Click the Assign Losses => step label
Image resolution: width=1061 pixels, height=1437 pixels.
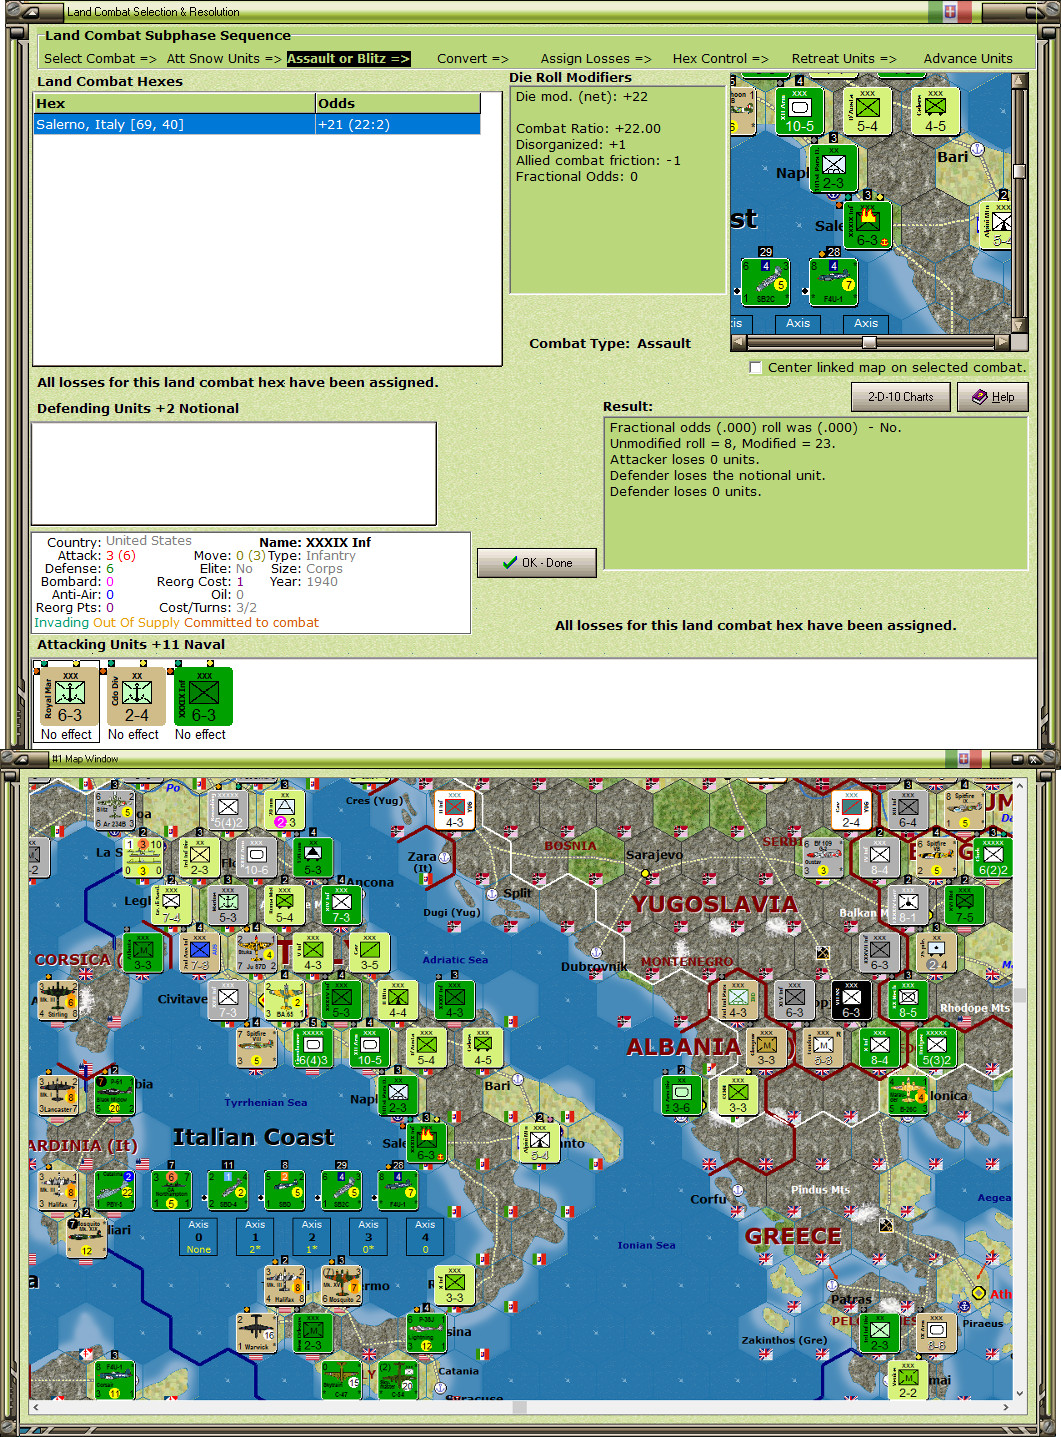pyautogui.click(x=596, y=59)
